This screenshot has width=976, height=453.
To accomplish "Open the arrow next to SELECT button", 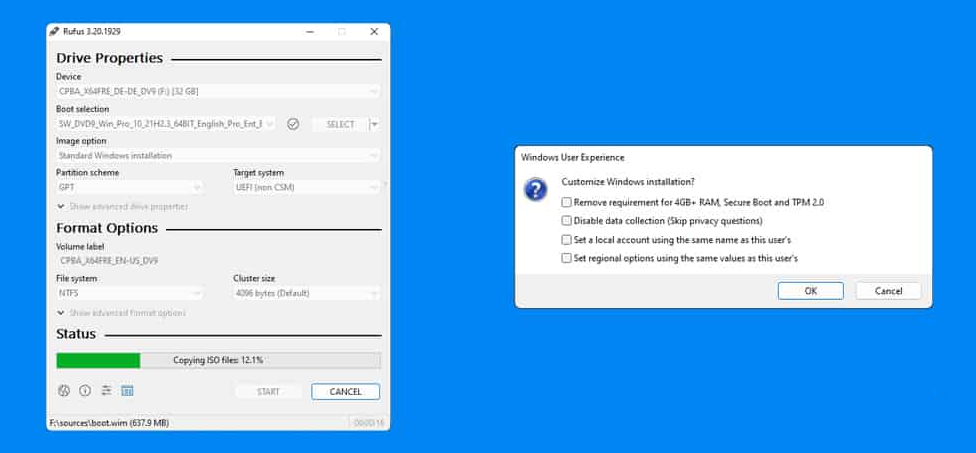I will [x=374, y=124].
